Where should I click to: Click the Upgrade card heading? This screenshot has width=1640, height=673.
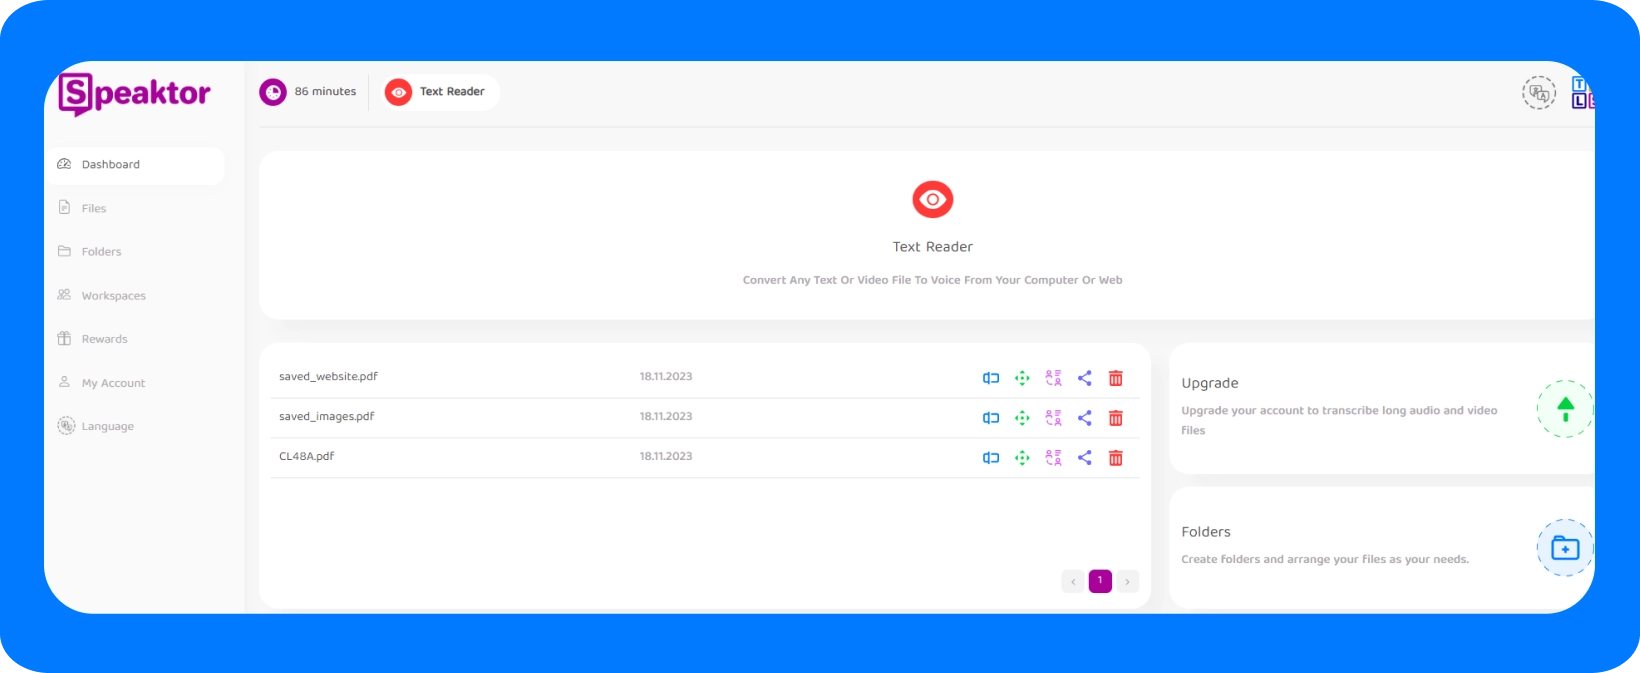1210,383
